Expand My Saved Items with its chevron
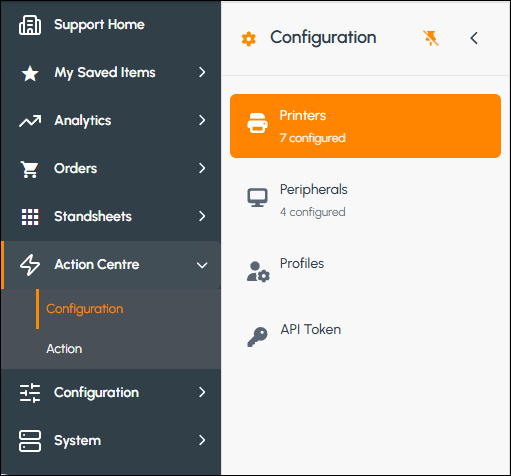 coord(202,72)
